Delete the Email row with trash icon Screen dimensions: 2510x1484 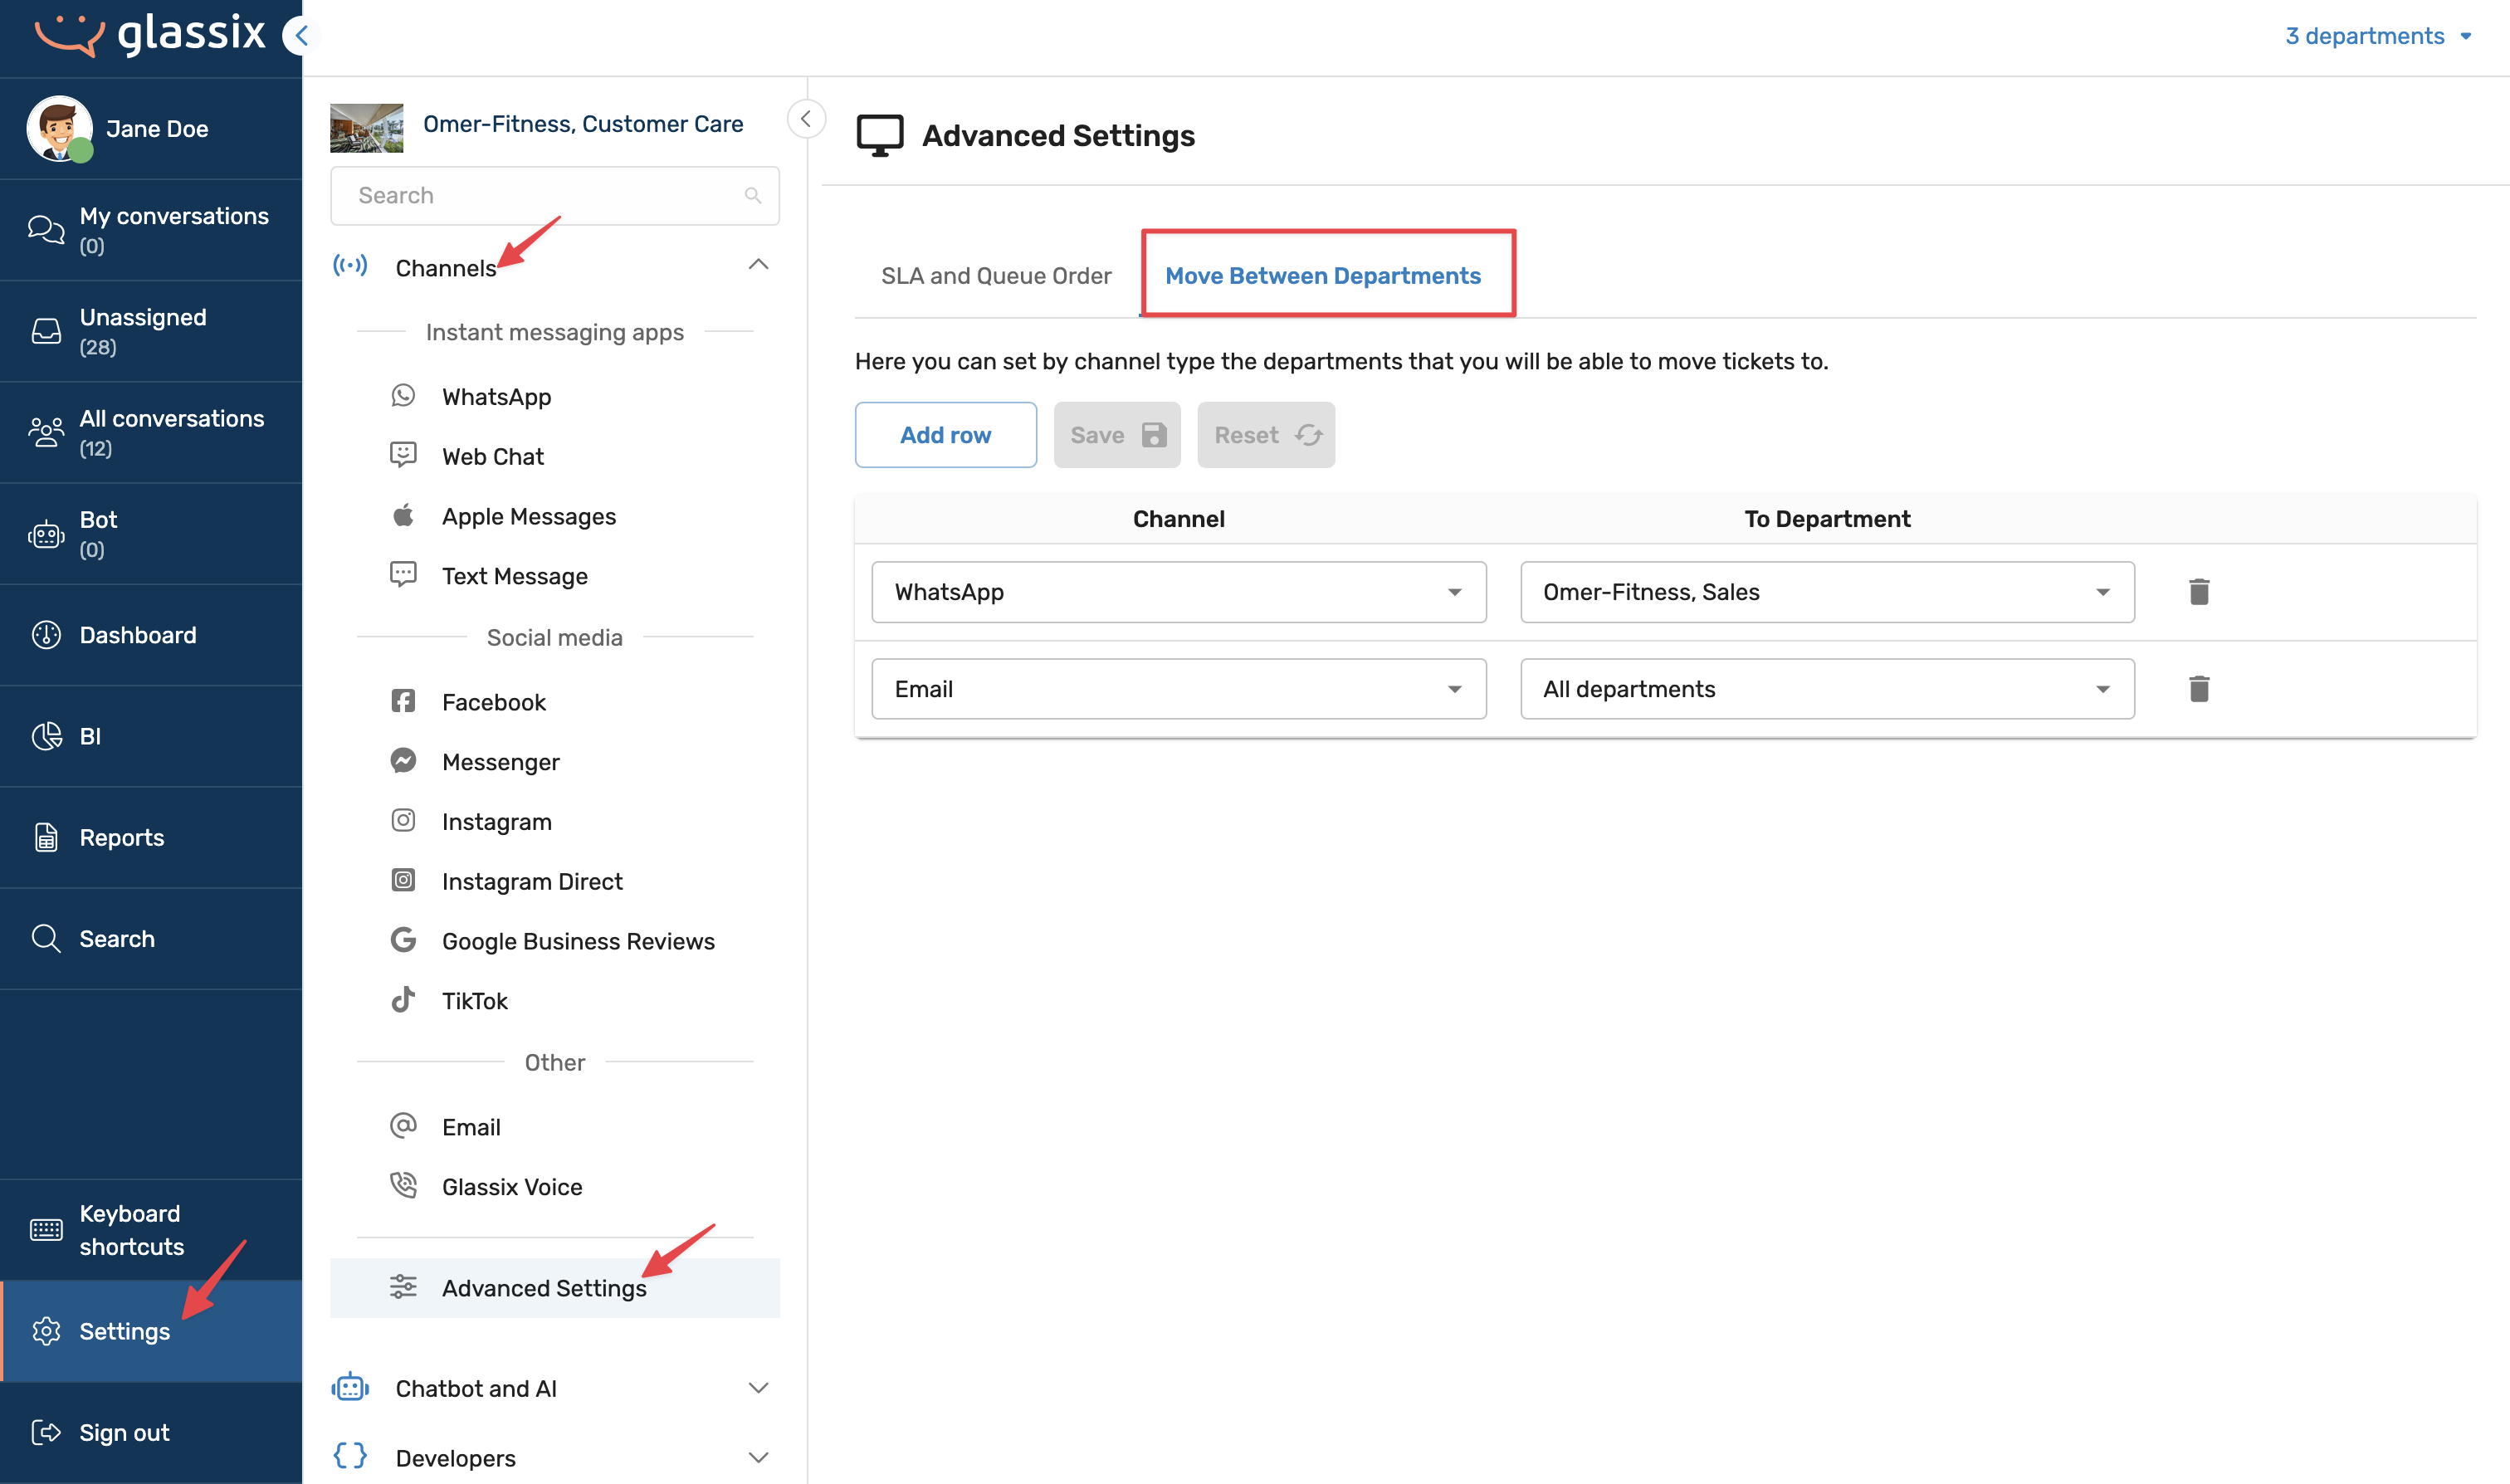2198,689
